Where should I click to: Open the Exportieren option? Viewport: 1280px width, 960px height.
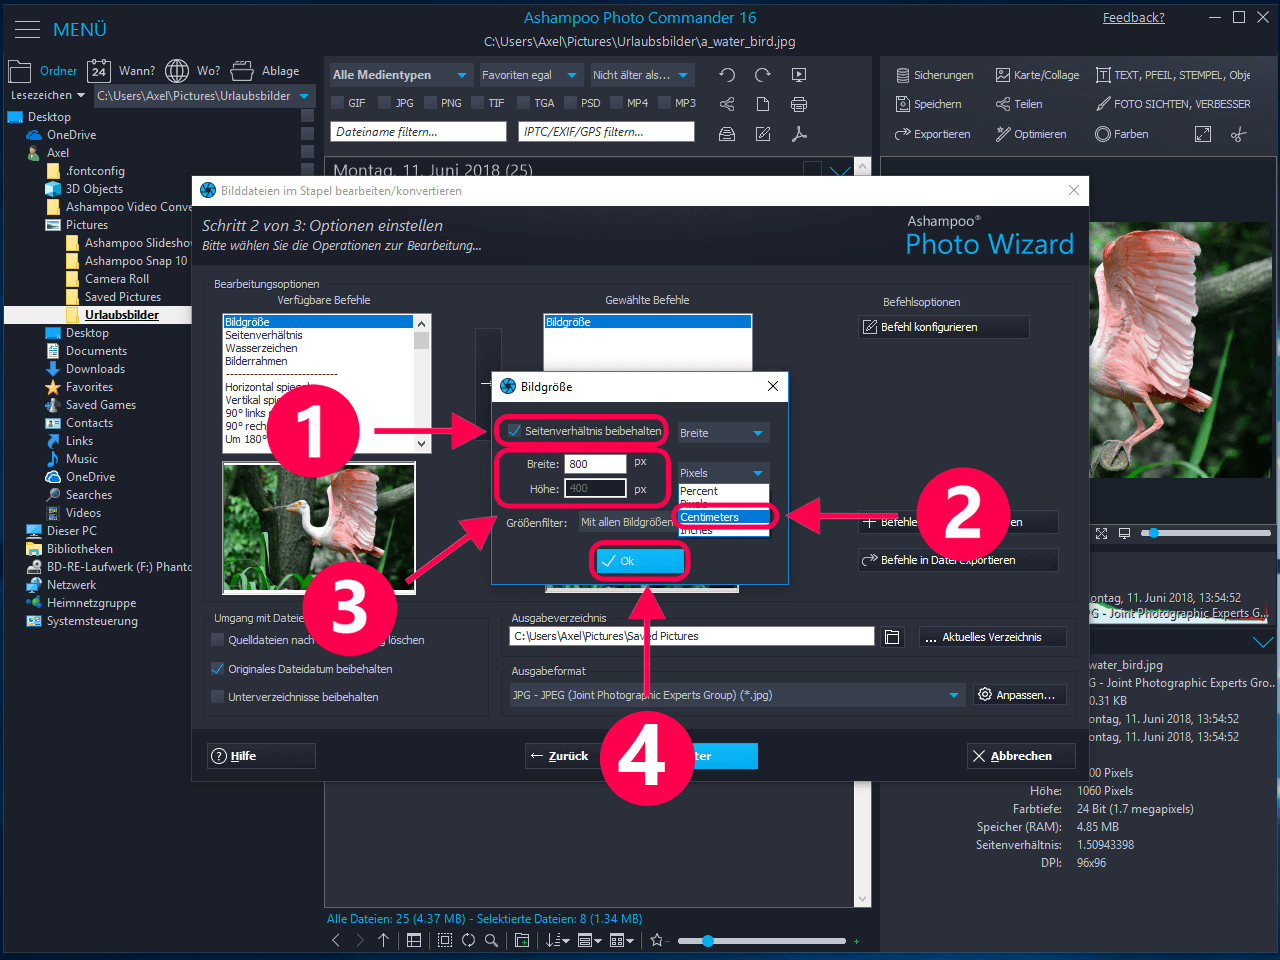[932, 134]
